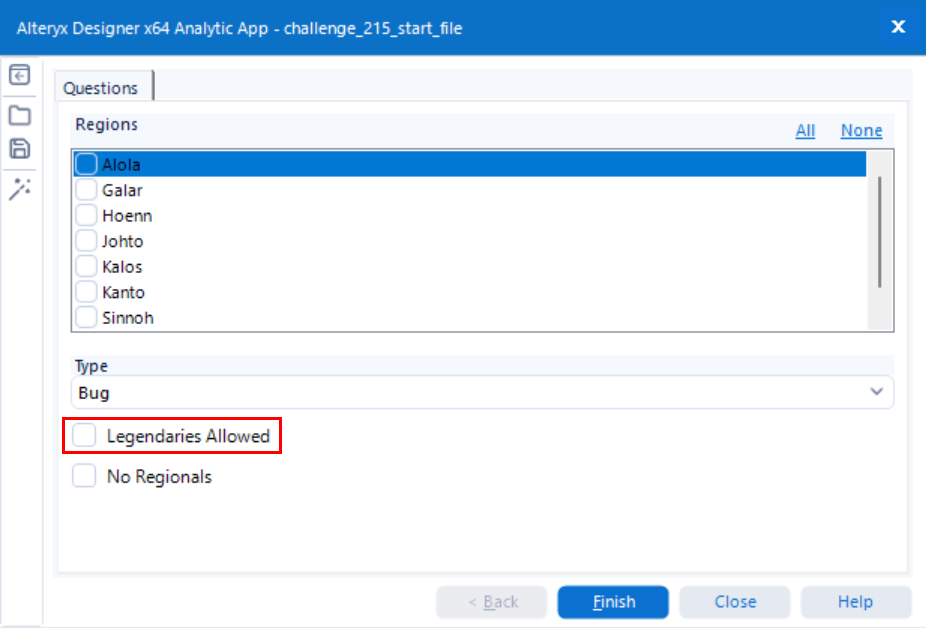
Task: Close the Analytic App window
Action: pyautogui.click(x=898, y=27)
